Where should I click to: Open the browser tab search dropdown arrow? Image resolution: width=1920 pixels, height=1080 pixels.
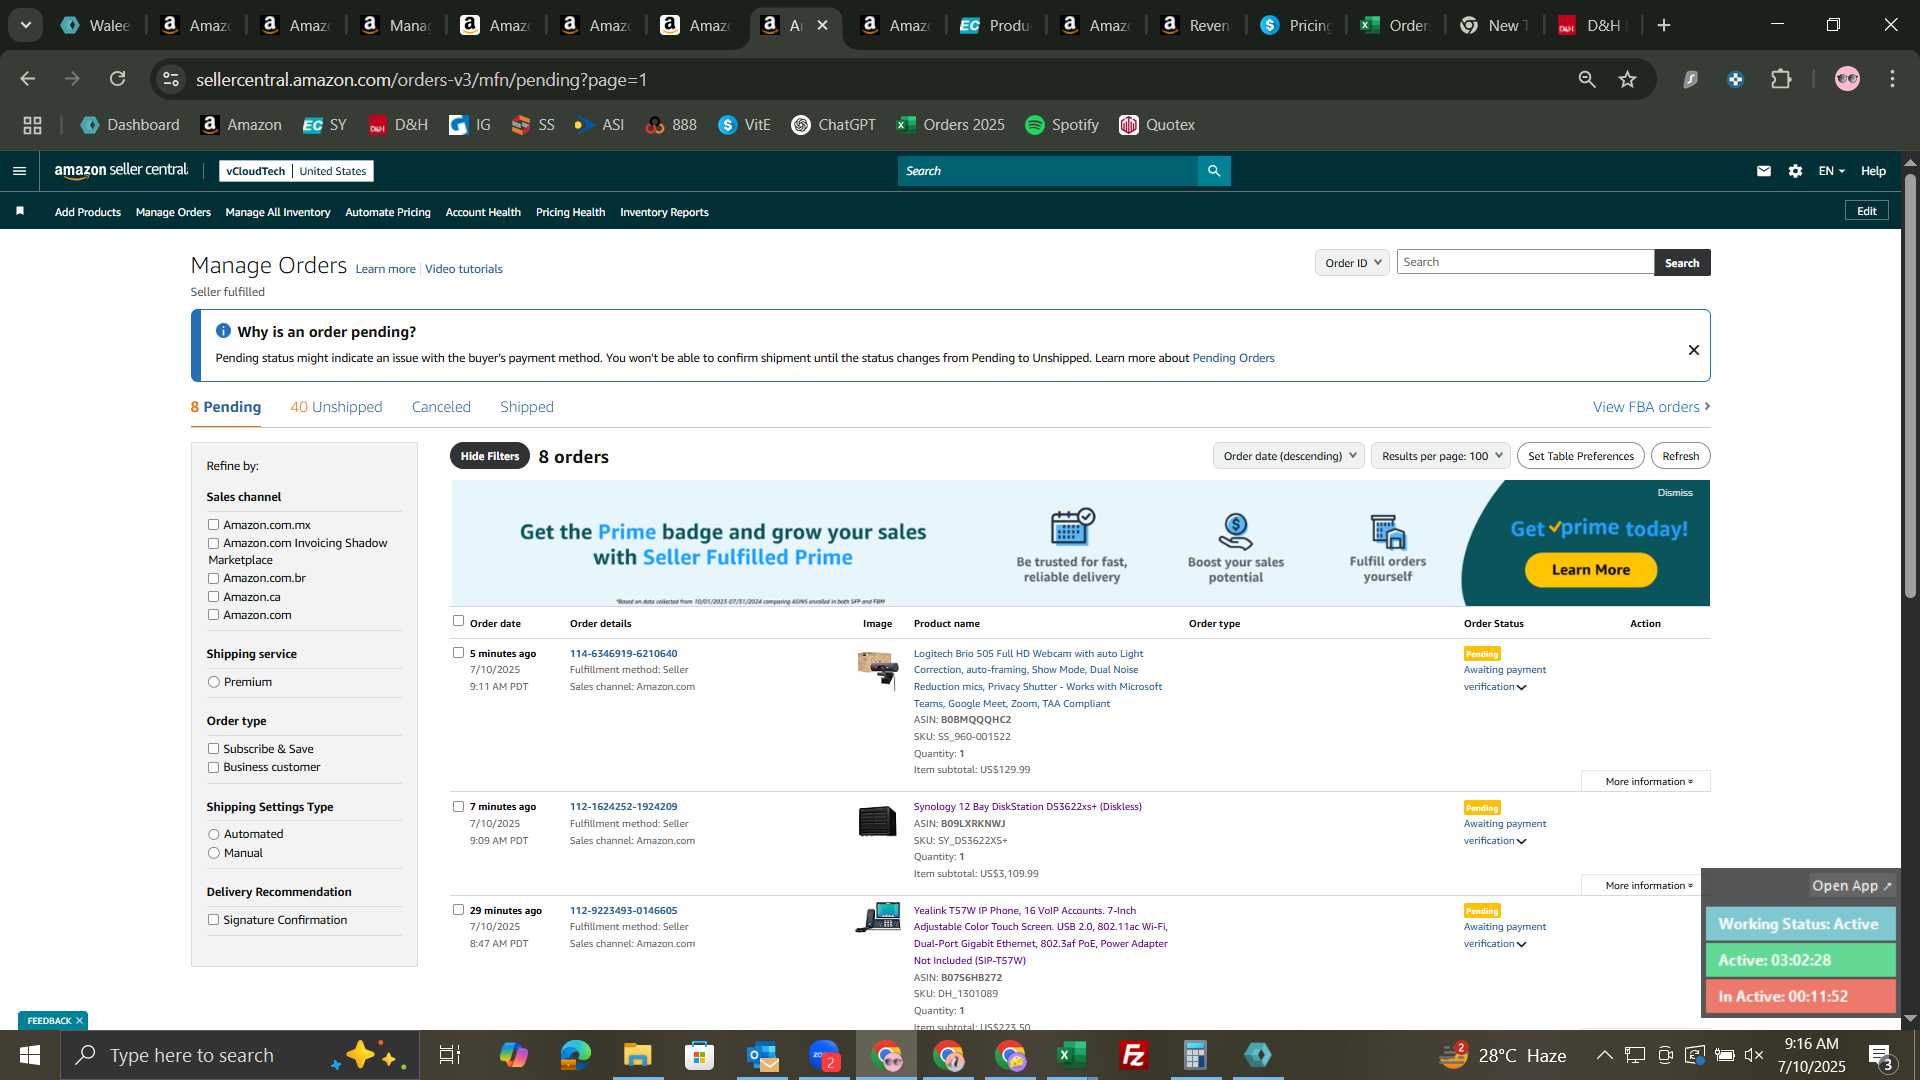click(26, 25)
